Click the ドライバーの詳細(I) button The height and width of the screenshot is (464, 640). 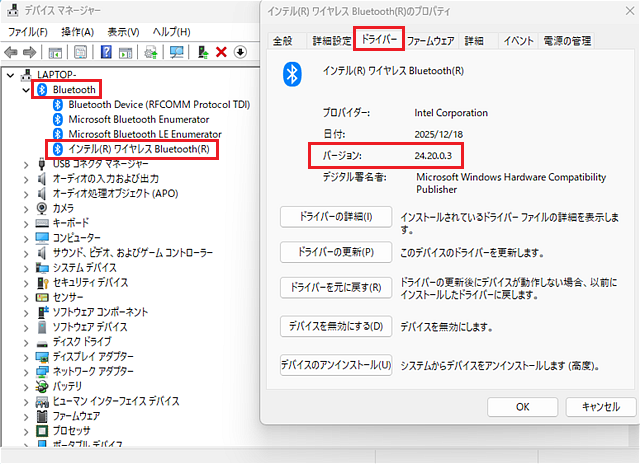[336, 216]
